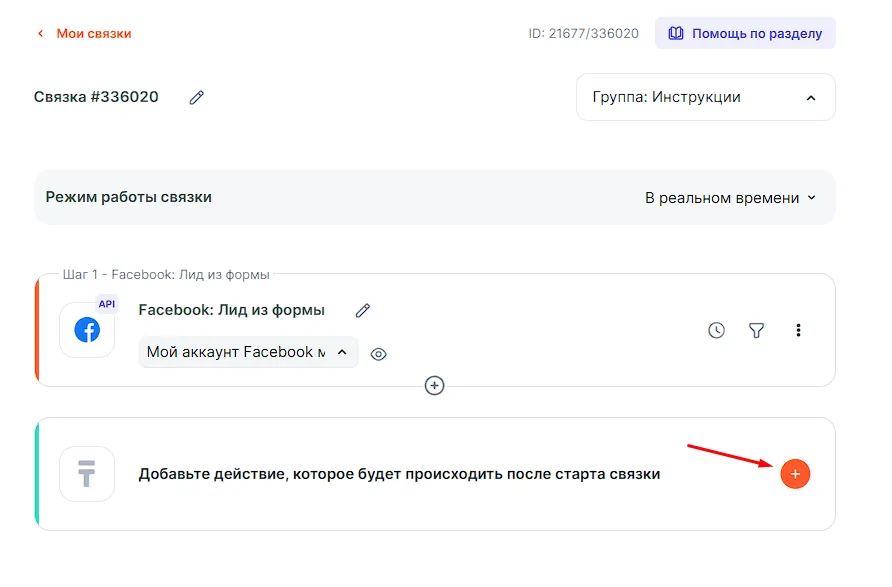Click the Facebook logo icon in step 1
Screen dimensions: 892x587
pos(87,330)
